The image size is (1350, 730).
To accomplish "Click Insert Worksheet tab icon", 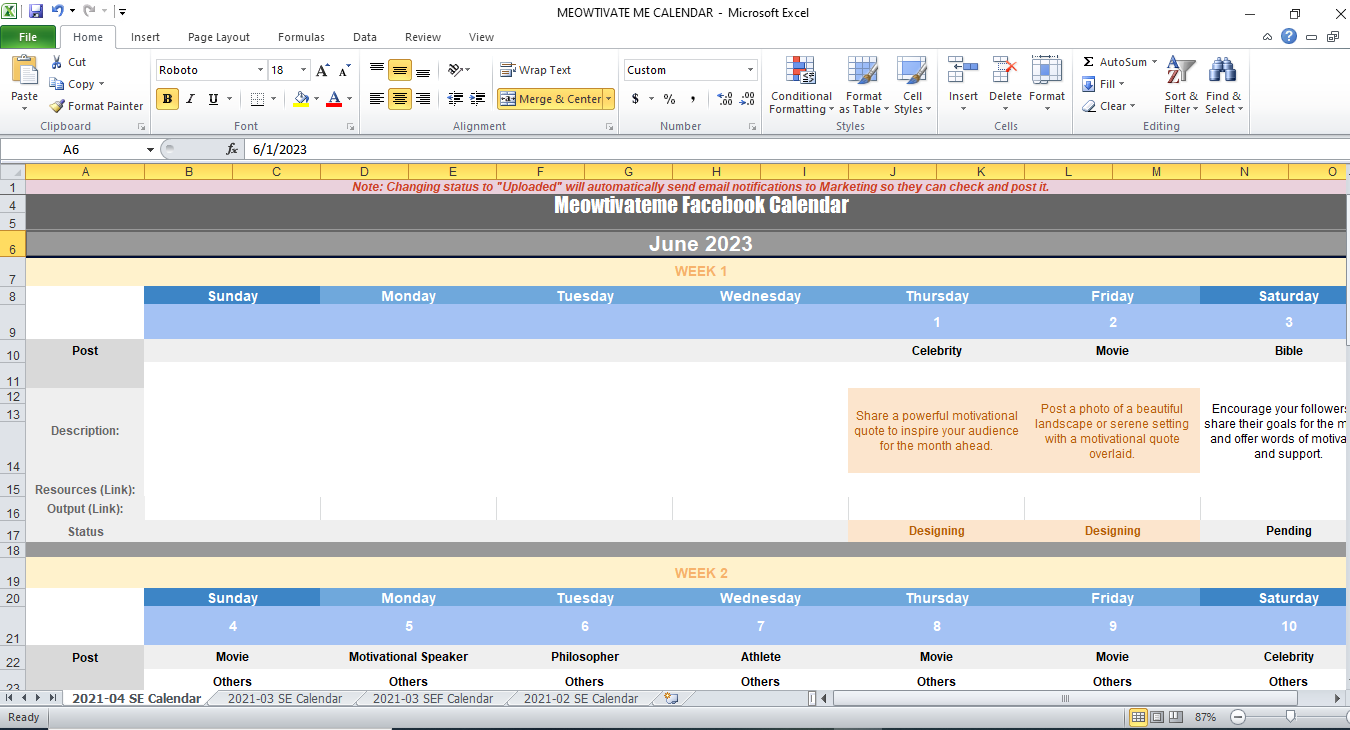I will pos(671,699).
